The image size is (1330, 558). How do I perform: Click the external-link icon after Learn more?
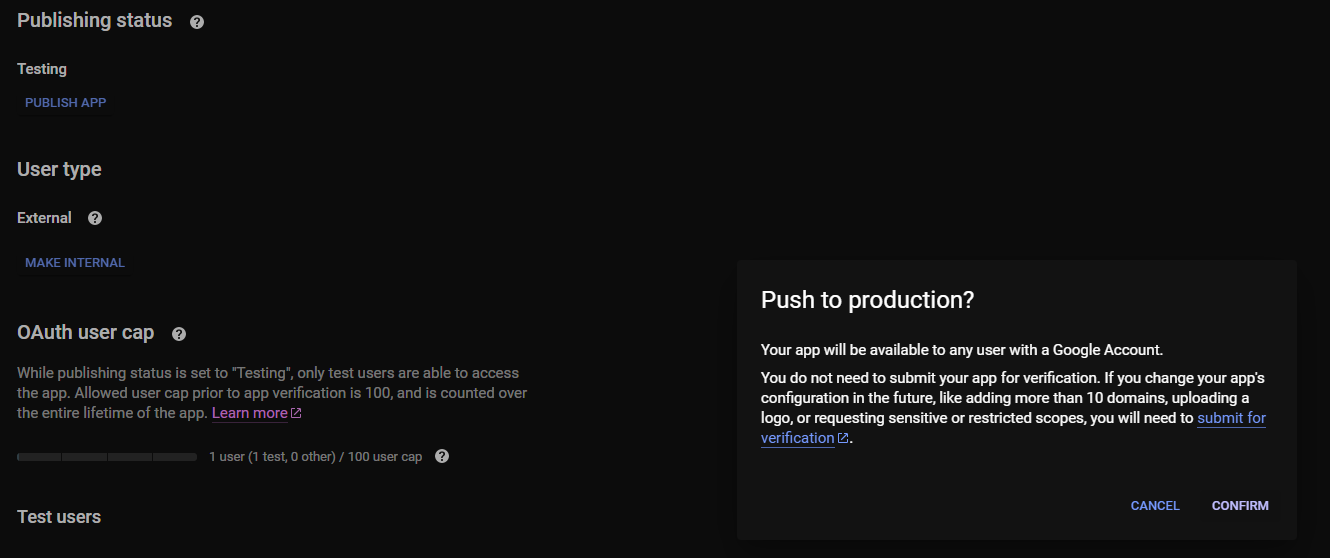pyautogui.click(x=296, y=414)
